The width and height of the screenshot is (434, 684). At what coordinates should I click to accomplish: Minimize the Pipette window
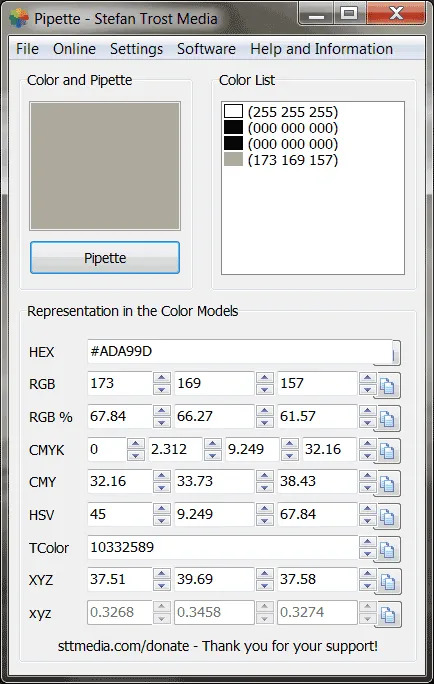317,14
